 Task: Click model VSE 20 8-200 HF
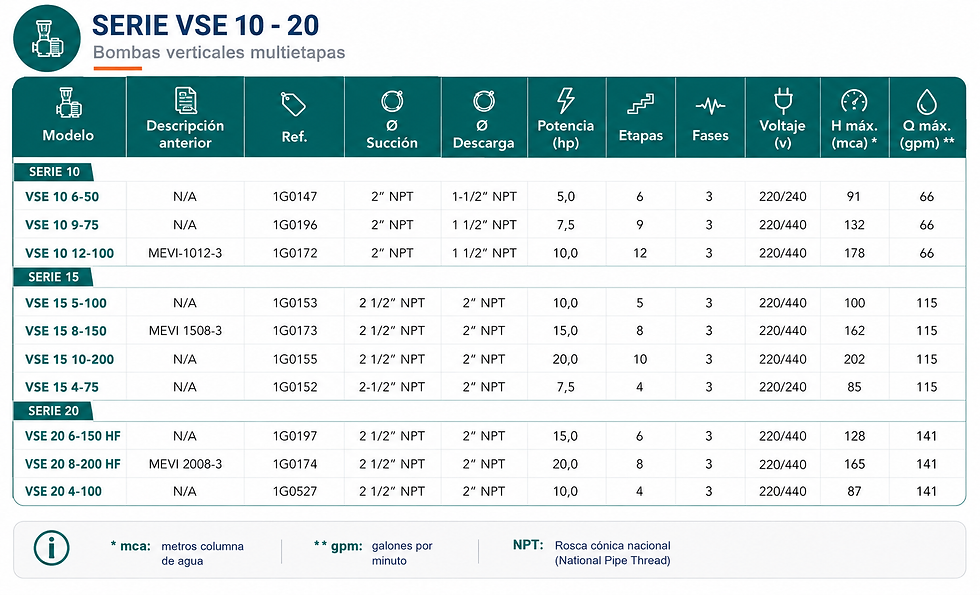point(72,464)
